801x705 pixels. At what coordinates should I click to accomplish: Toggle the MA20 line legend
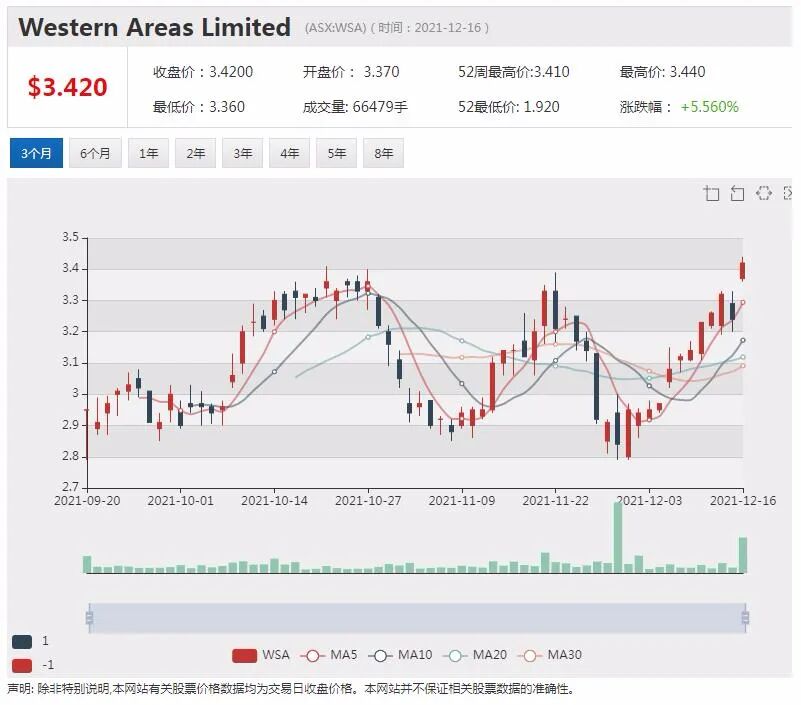click(x=475, y=655)
